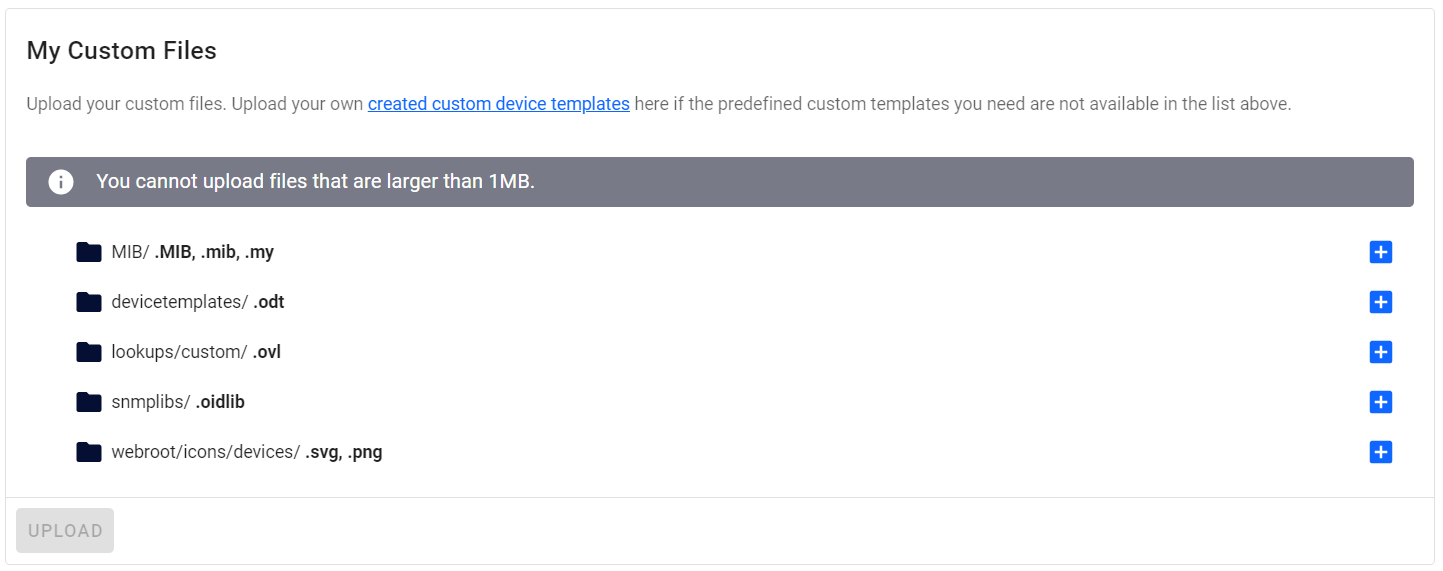Select the MIB/ folder label
The image size is (1443, 571).
point(130,252)
